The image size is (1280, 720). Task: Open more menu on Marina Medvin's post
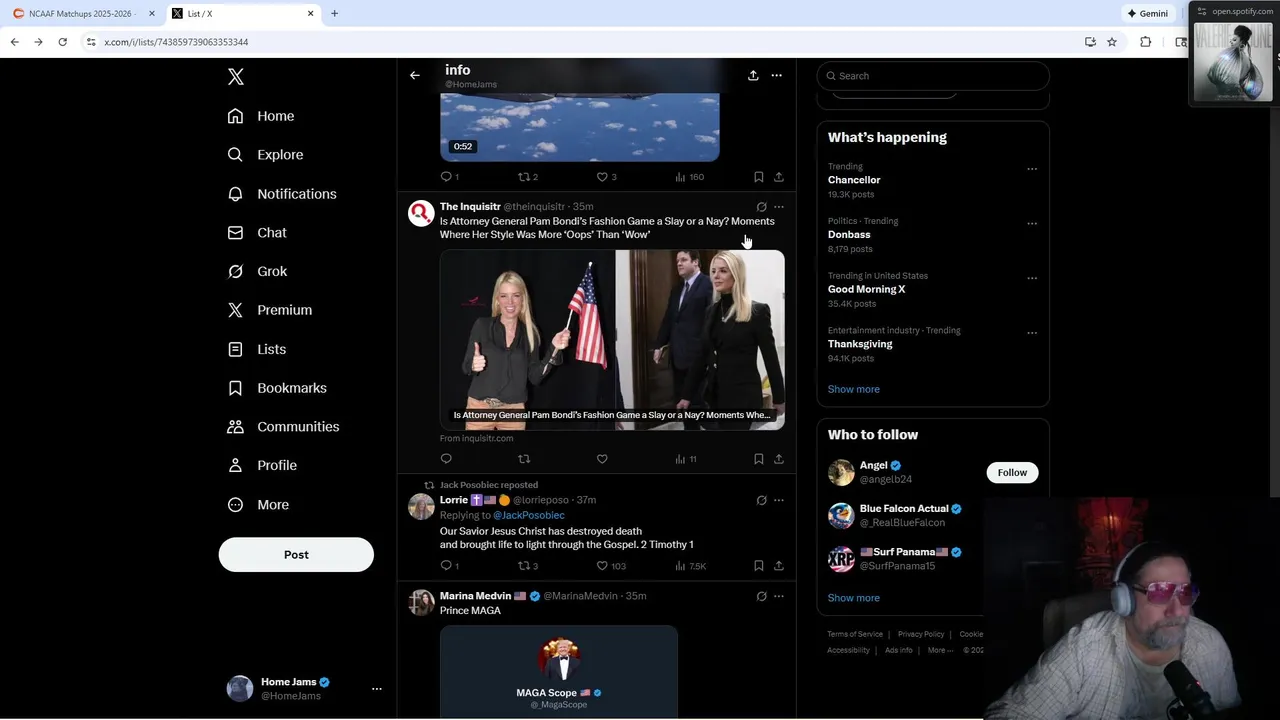click(x=779, y=596)
